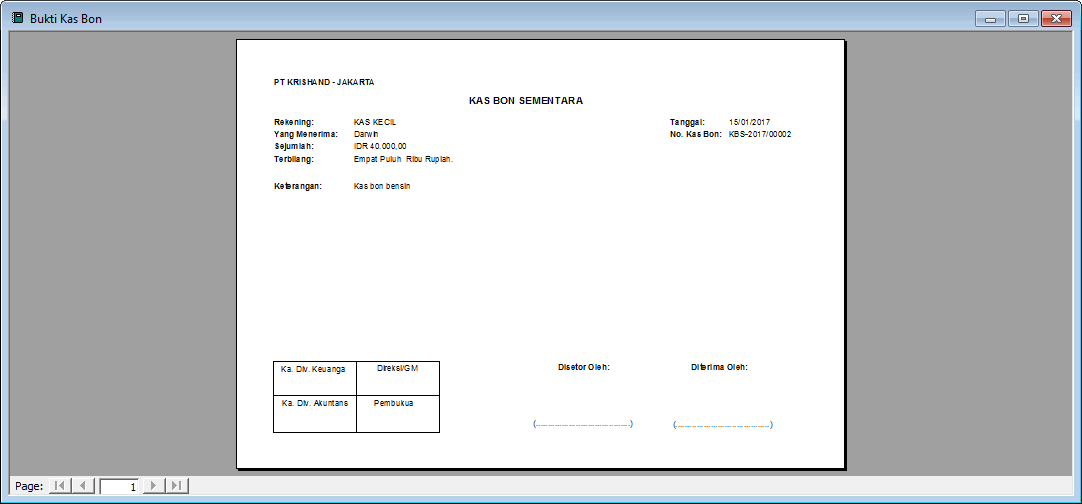This screenshot has width=1082, height=504.
Task: Click the Disetor Oleh signature line
Action: (x=583, y=424)
